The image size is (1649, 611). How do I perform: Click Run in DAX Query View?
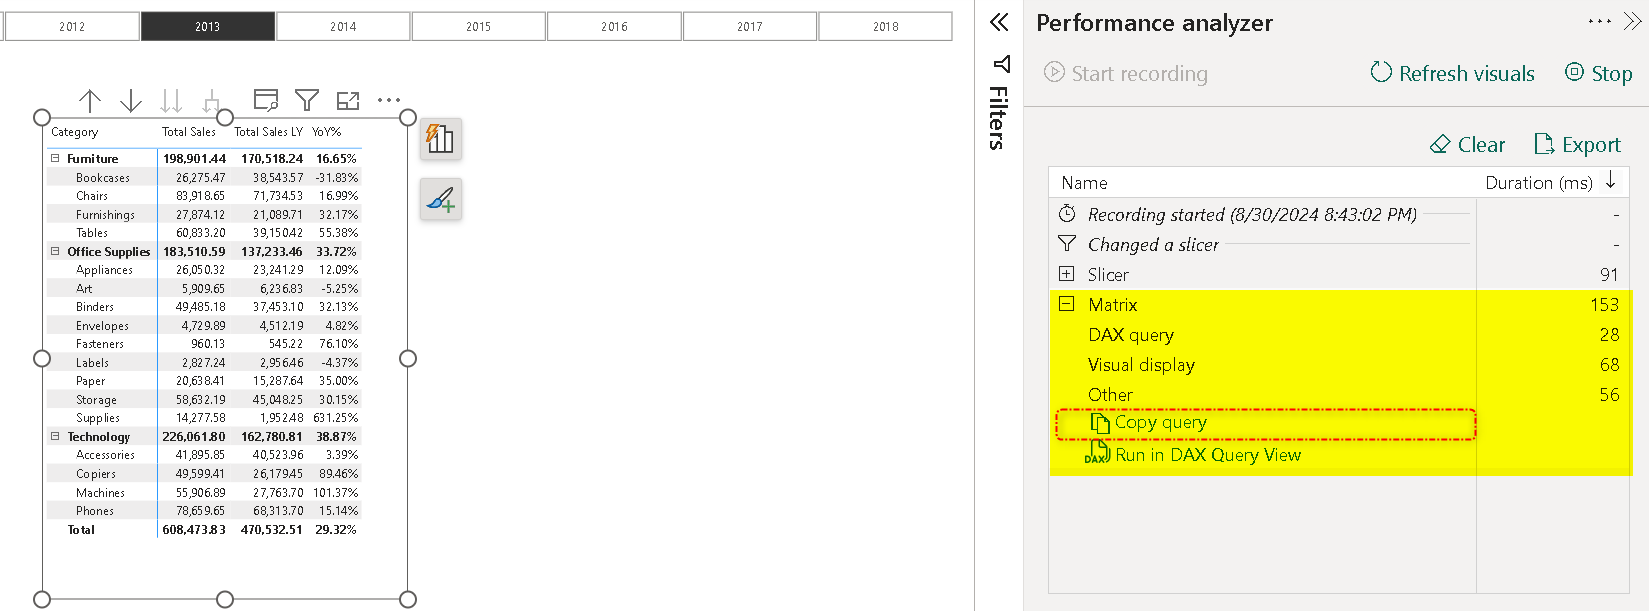tap(1207, 455)
